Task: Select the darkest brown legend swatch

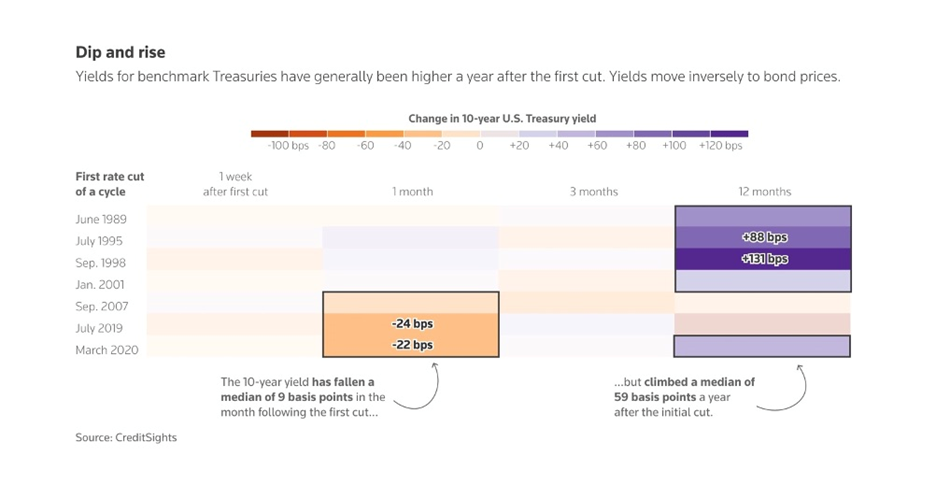Action: (x=270, y=133)
